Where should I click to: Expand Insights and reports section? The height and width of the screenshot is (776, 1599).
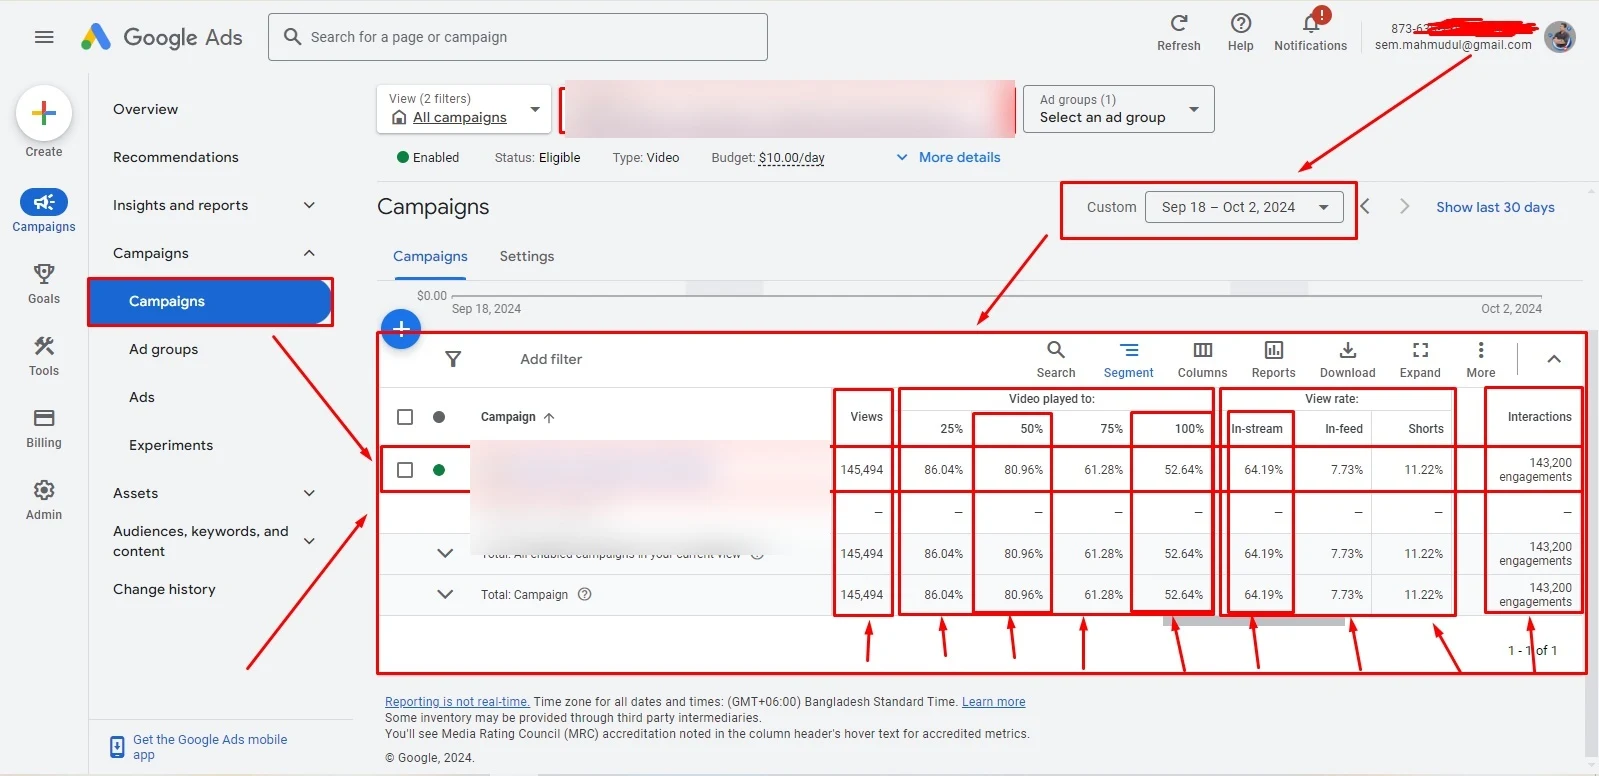(309, 205)
